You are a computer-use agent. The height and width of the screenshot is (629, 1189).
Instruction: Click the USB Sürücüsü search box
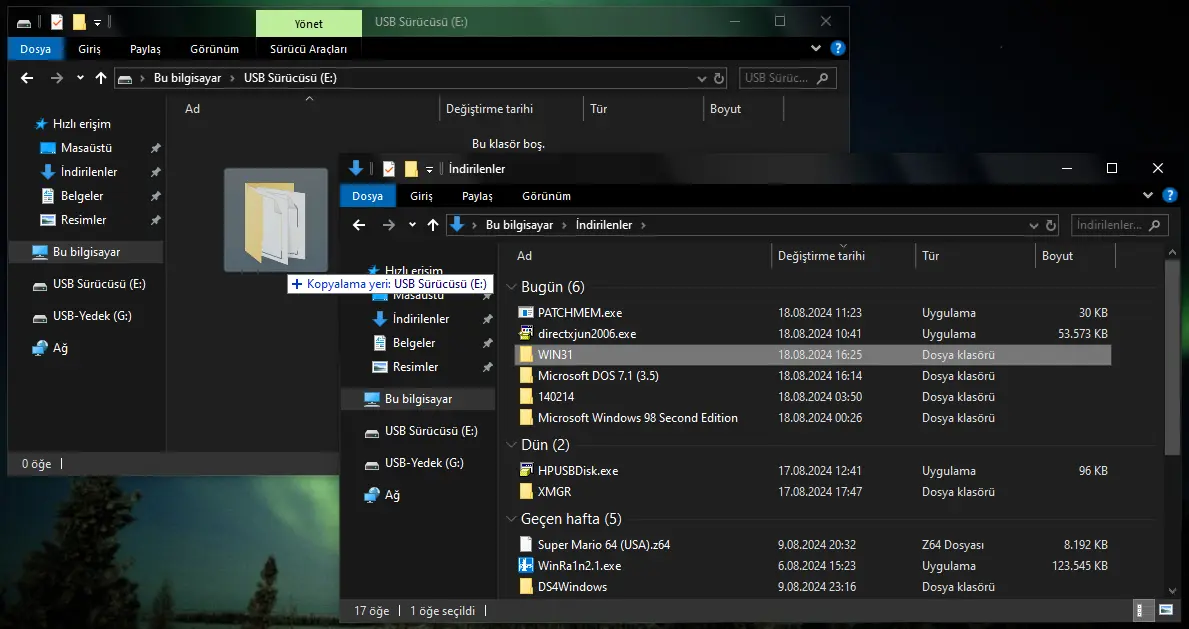pos(789,78)
